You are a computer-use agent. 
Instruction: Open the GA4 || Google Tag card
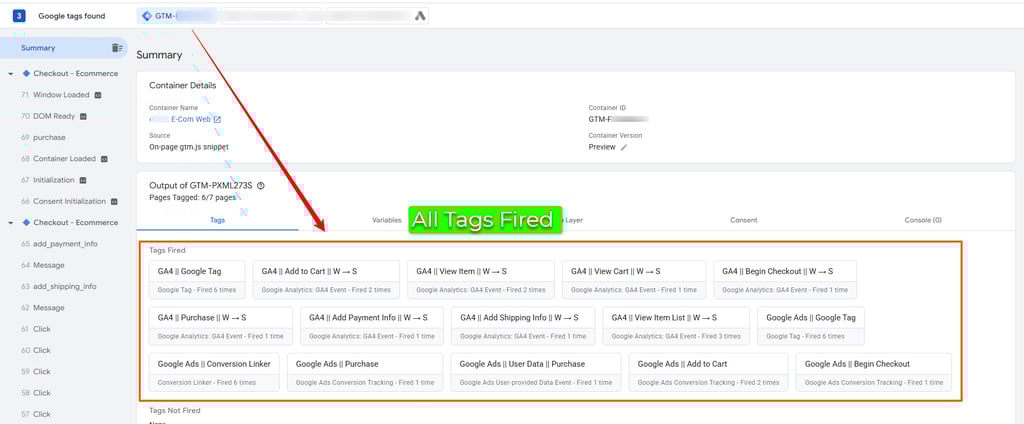pos(197,280)
